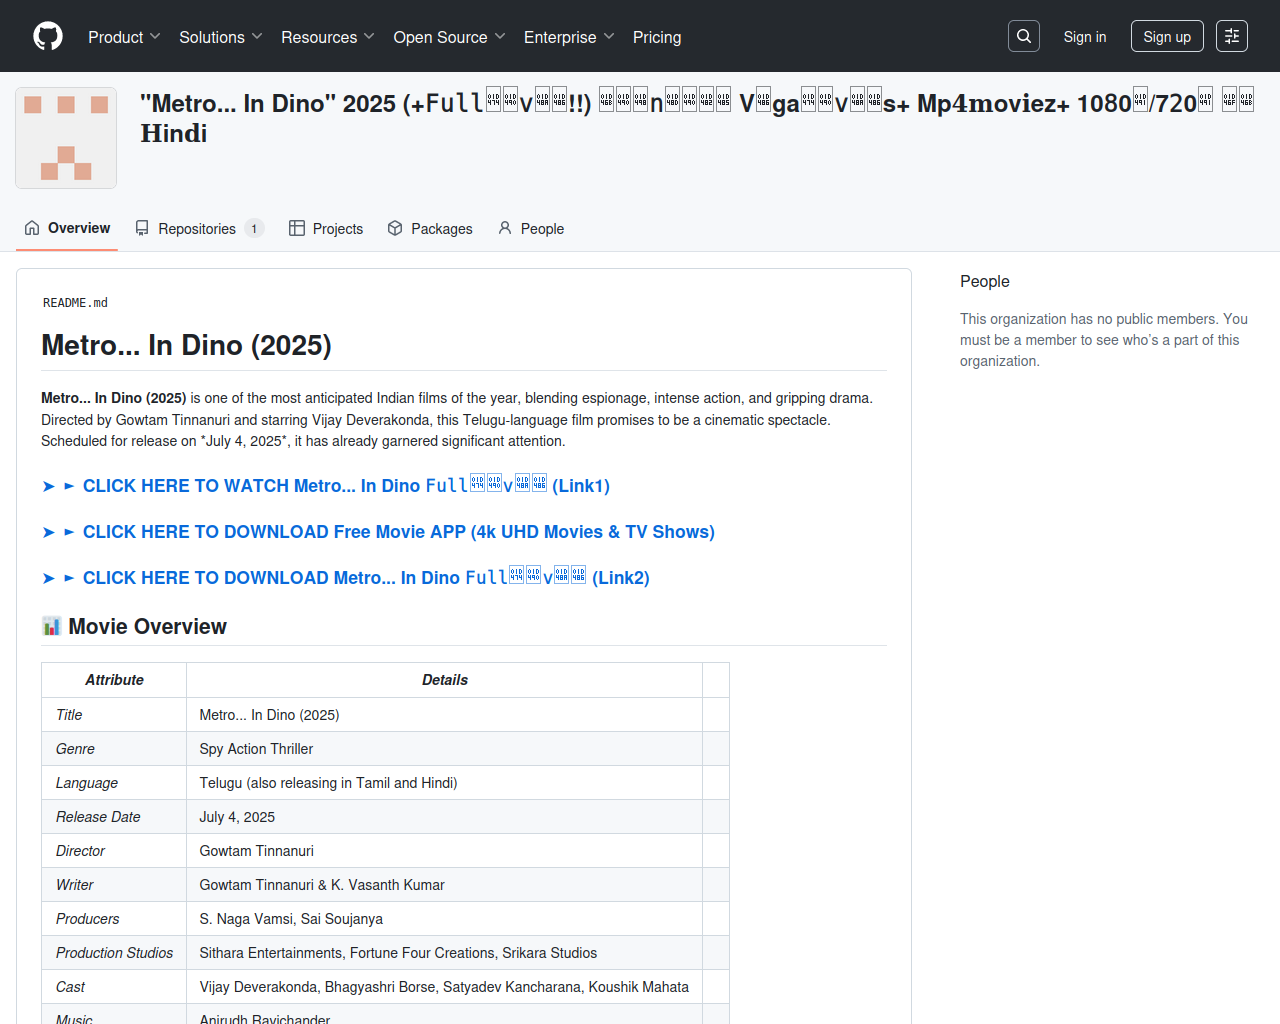Click the Metro... In Dino (2025) heading
This screenshot has height=1024, width=1280.
pyautogui.click(x=186, y=345)
